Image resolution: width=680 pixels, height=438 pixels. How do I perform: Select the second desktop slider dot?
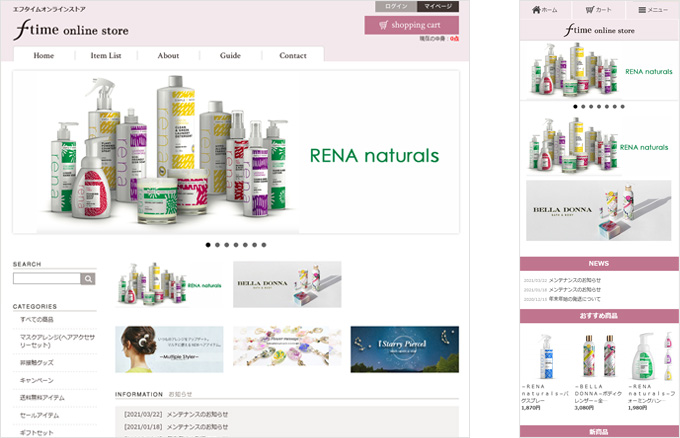click(217, 245)
